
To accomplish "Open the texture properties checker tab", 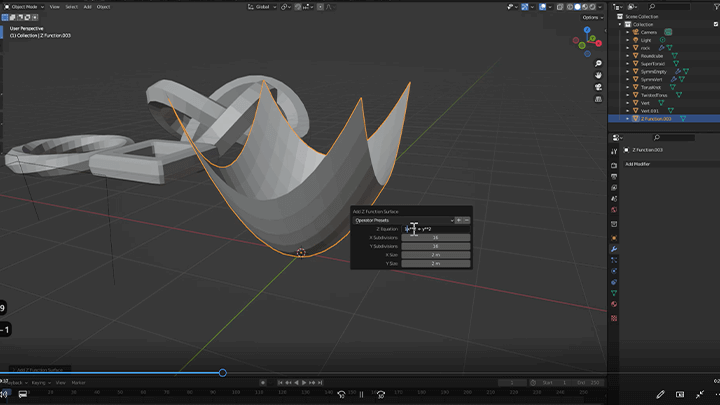I will tap(614, 318).
